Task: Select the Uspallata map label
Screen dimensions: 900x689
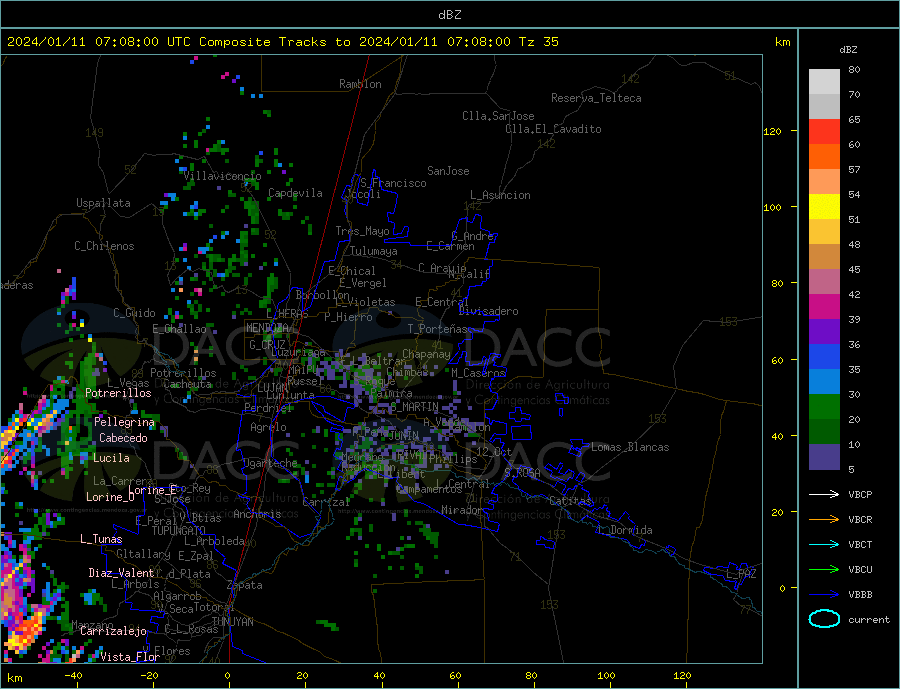Action: tap(103, 203)
